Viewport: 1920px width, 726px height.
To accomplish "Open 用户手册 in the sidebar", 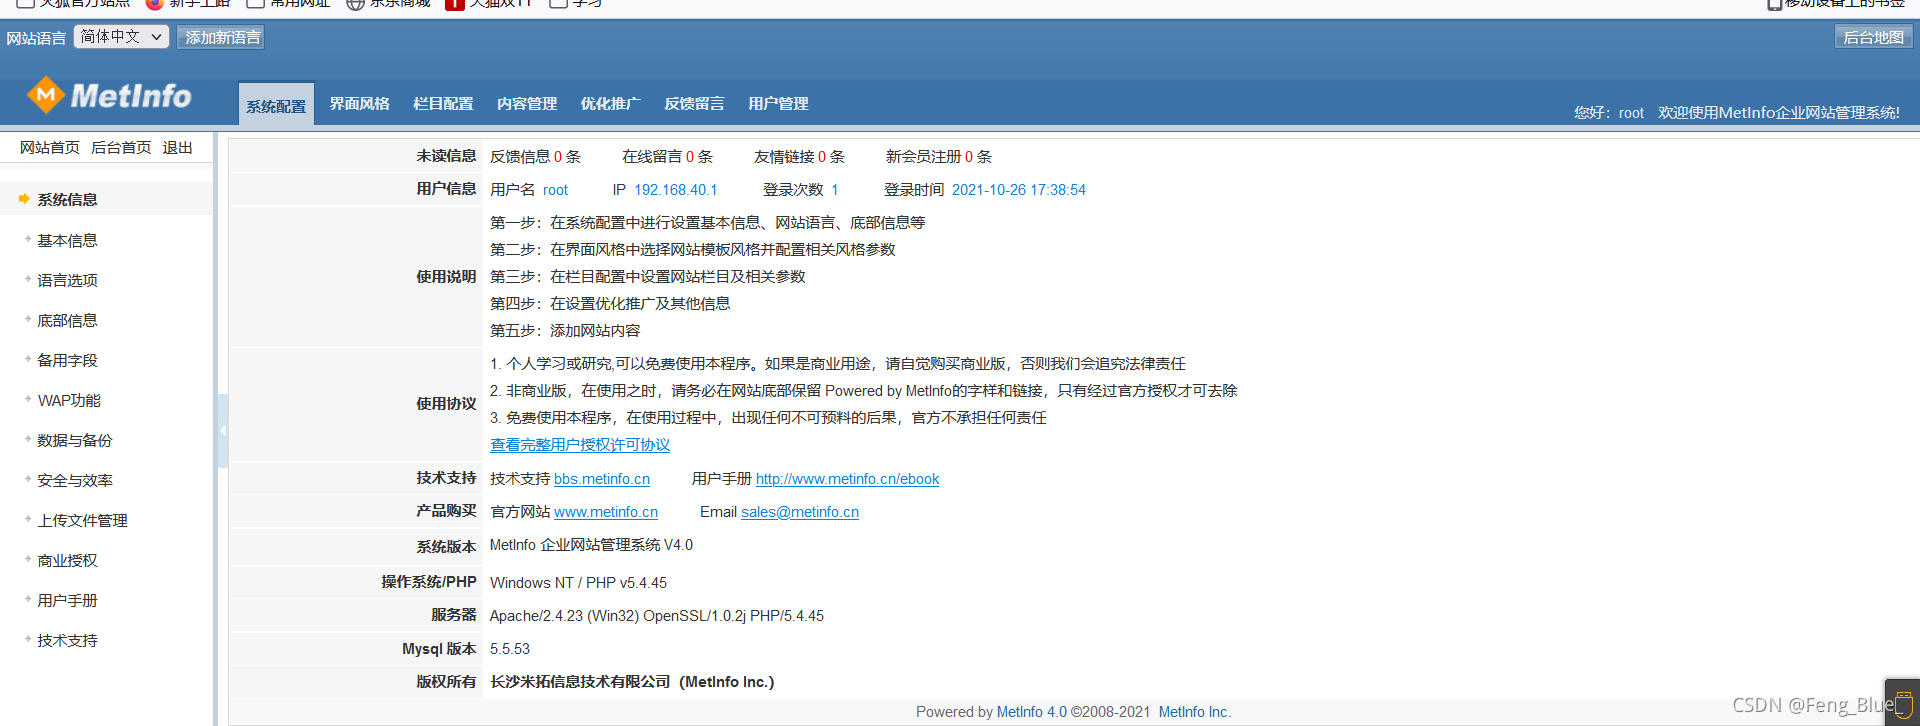I will (x=67, y=601).
